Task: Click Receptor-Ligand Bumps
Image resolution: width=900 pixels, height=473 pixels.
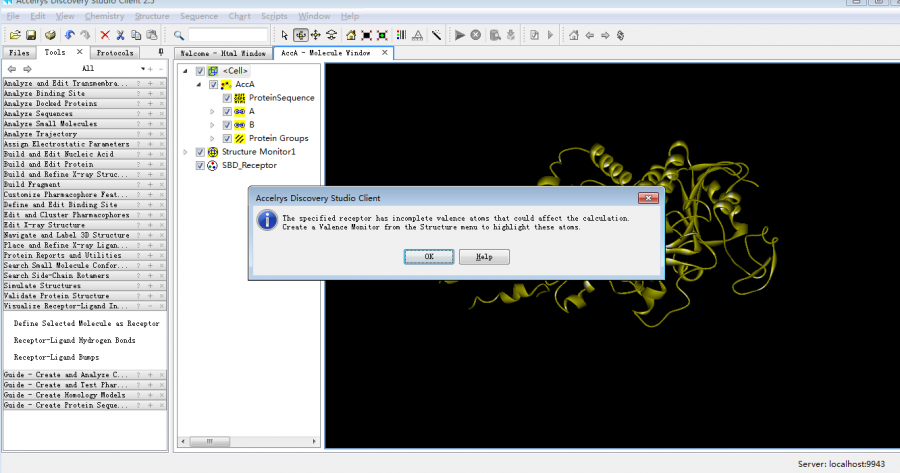Action: click(x=56, y=357)
